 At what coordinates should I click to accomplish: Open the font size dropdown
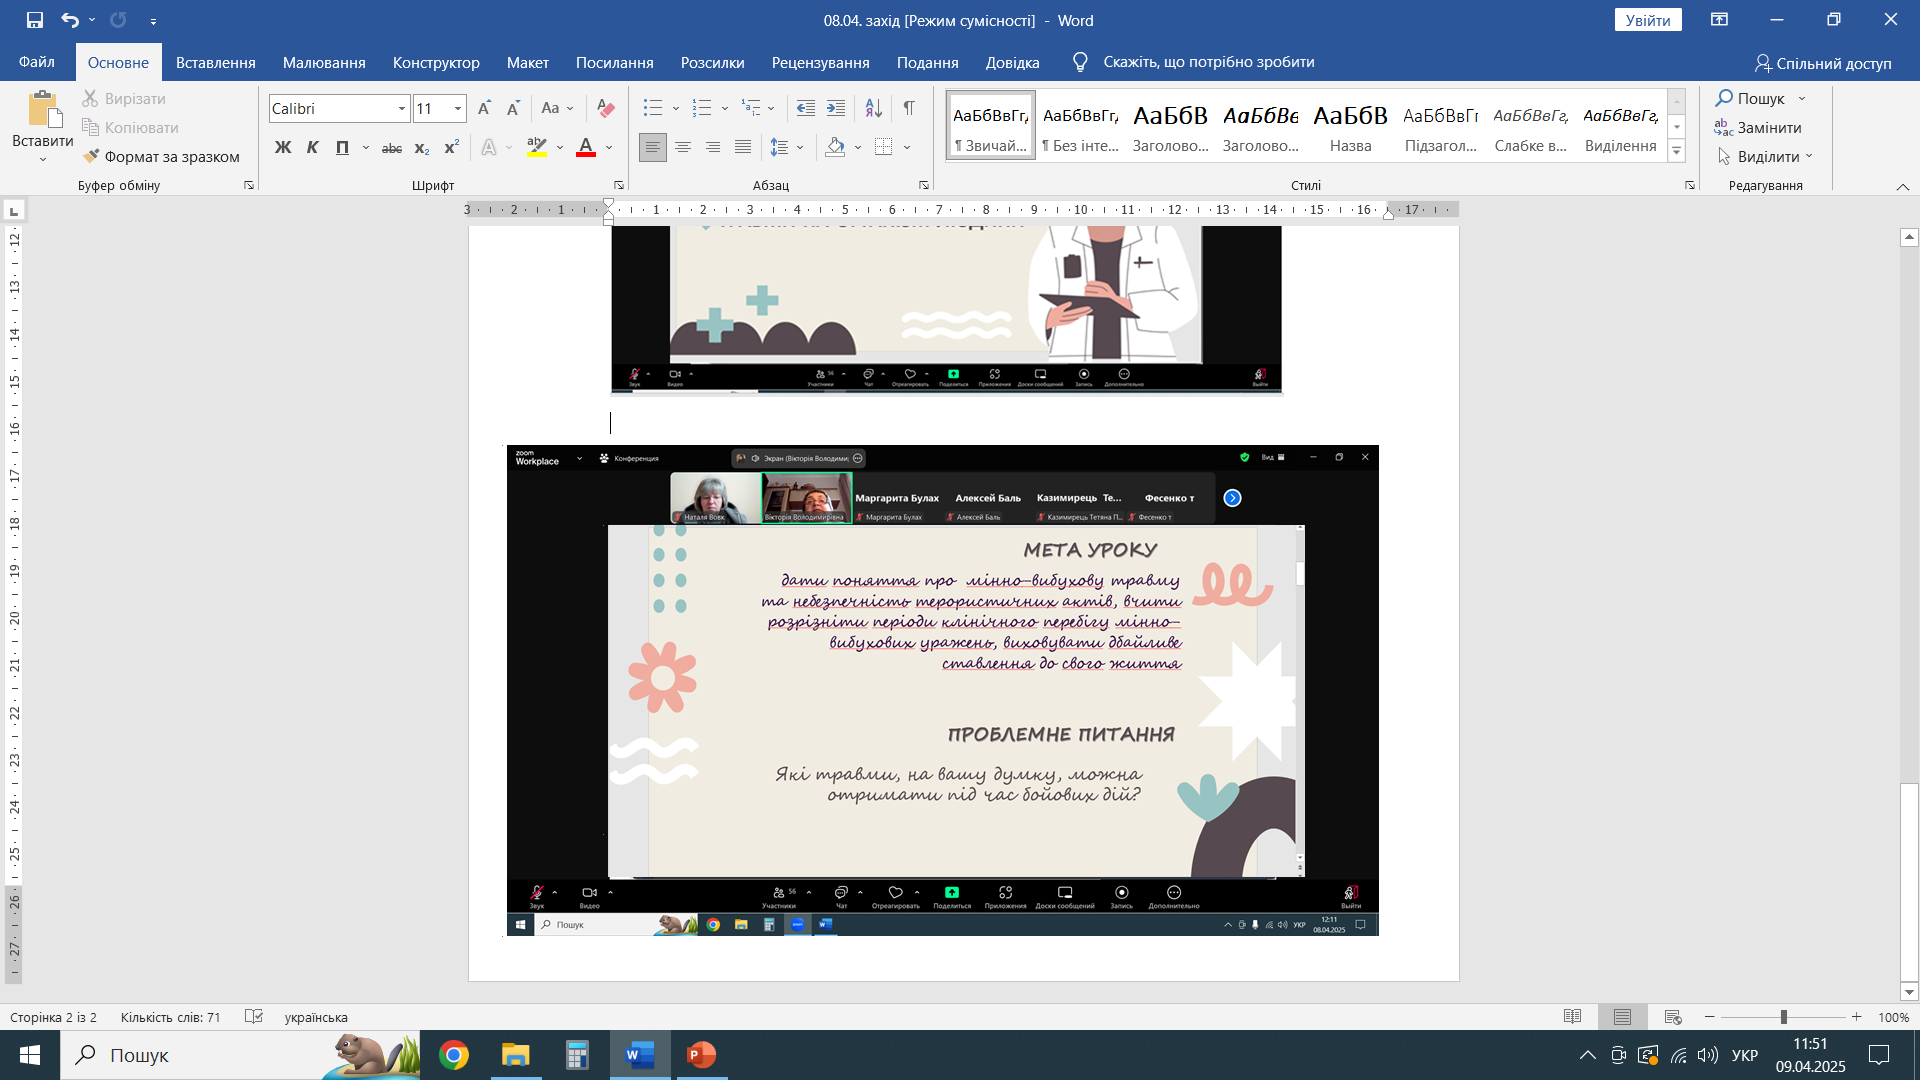(458, 108)
